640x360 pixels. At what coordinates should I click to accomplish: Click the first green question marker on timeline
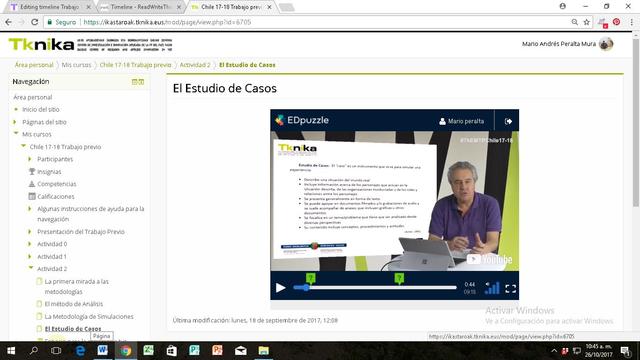311,278
